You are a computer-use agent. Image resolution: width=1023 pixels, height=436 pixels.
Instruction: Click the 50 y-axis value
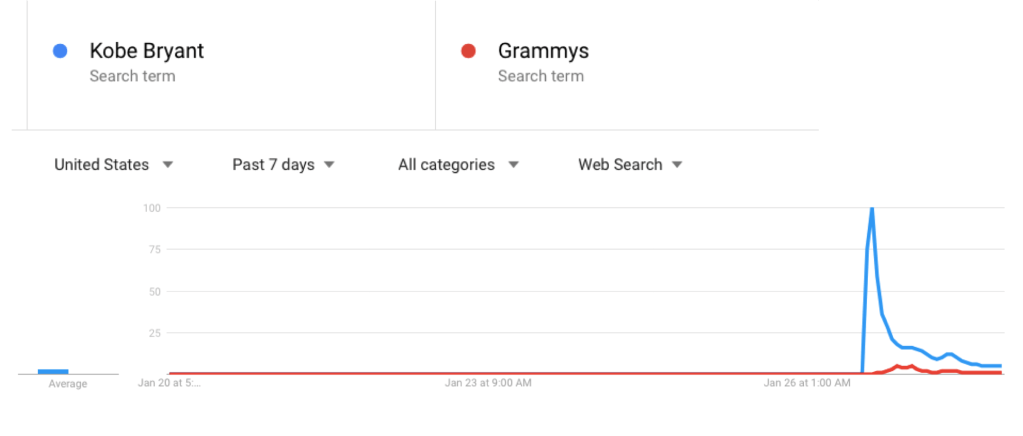(x=155, y=291)
